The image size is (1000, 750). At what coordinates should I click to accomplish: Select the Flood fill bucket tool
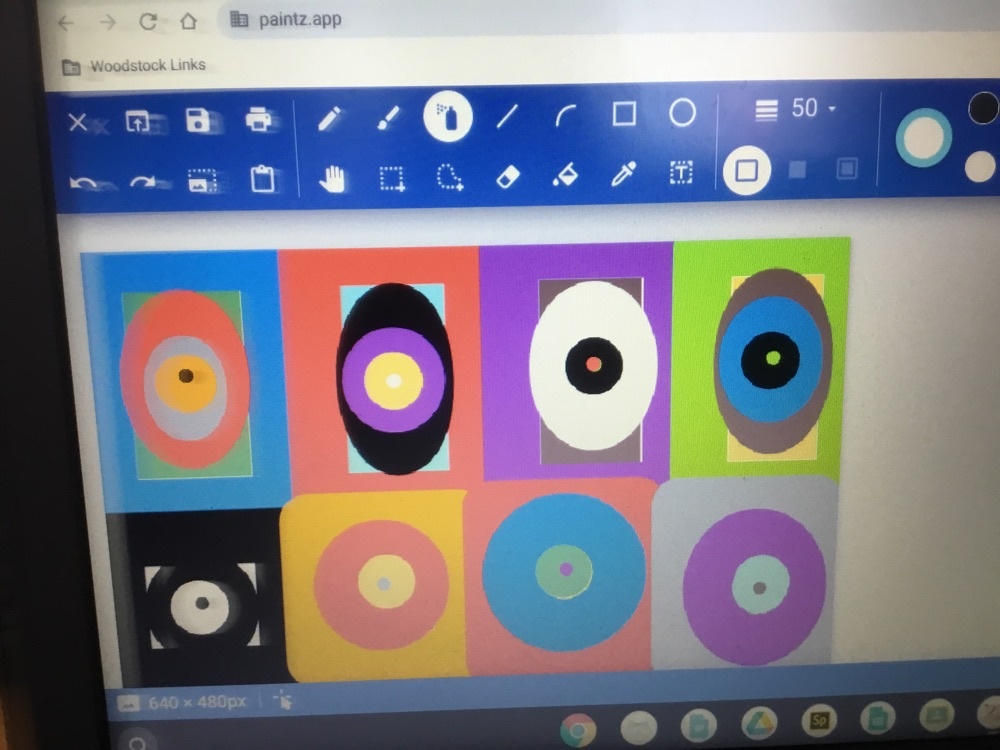(x=566, y=175)
